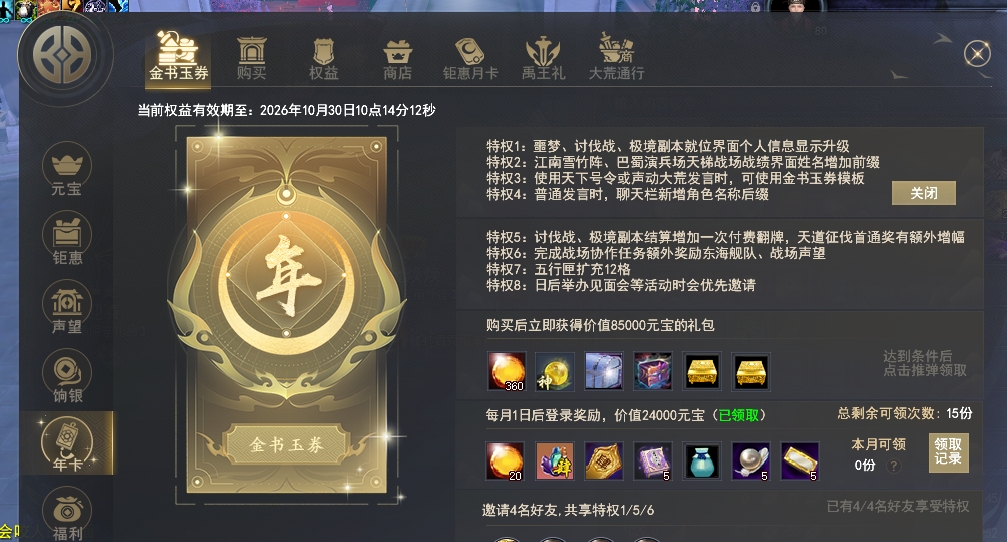
Task: Click the teal vase monthly reward item
Action: [701, 461]
